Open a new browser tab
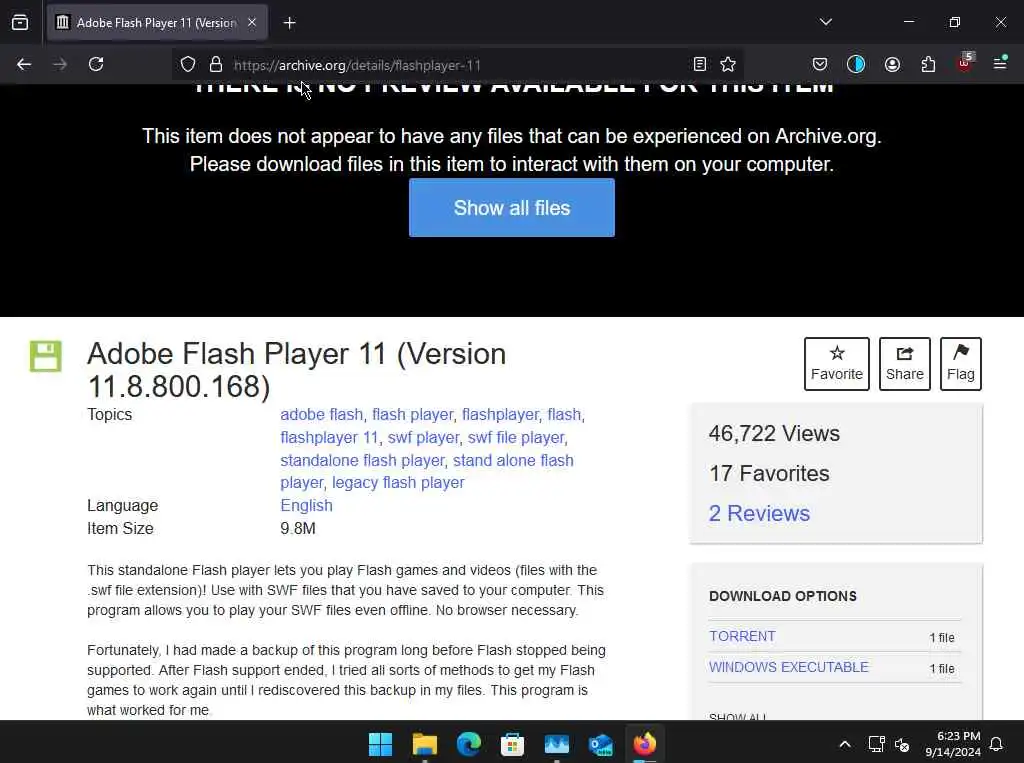 pos(289,23)
